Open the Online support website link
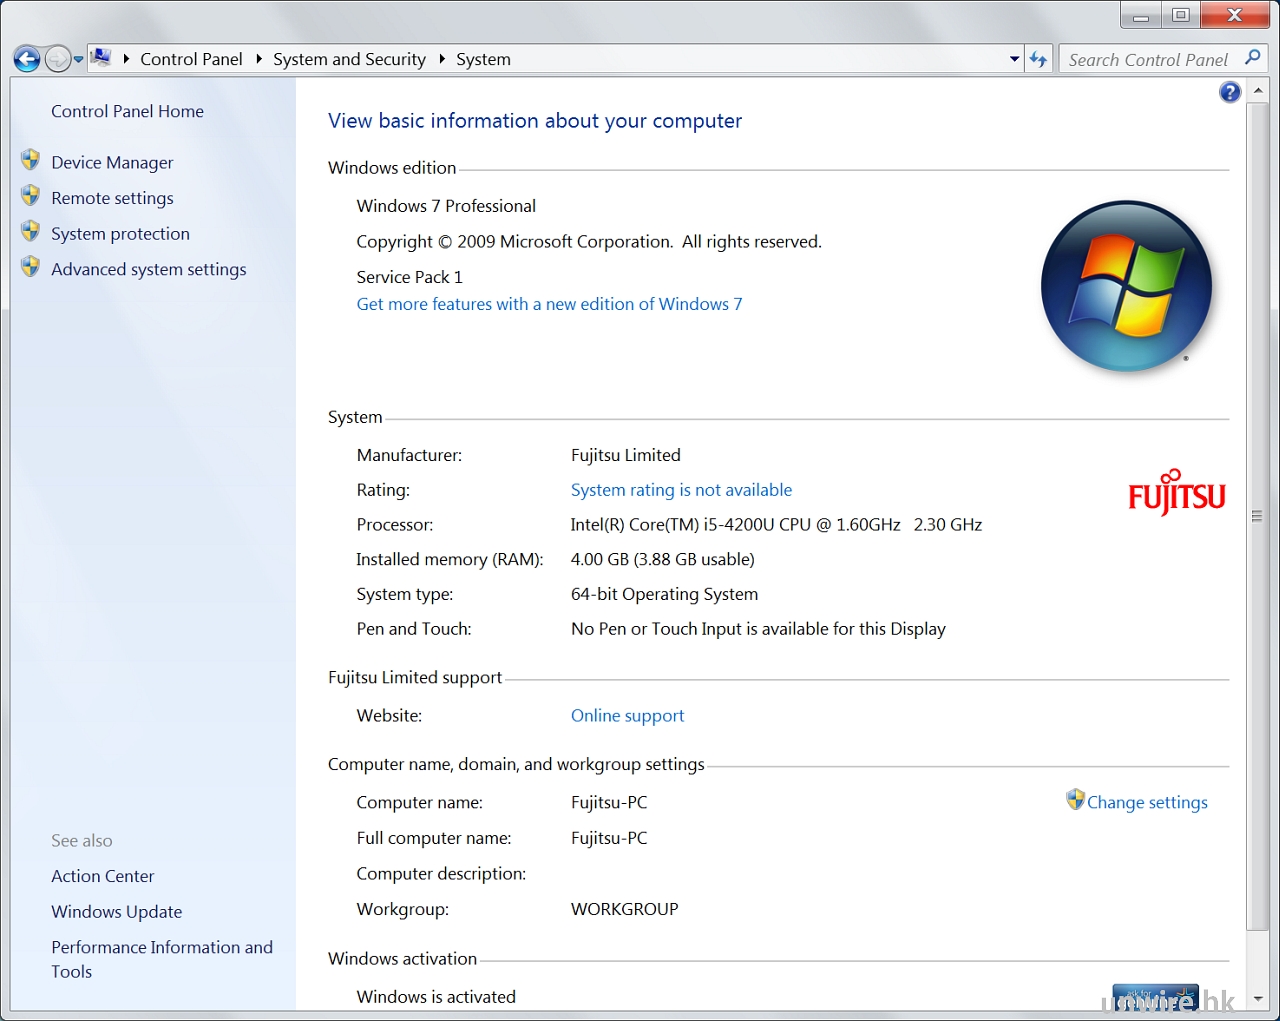This screenshot has width=1280, height=1021. point(627,716)
